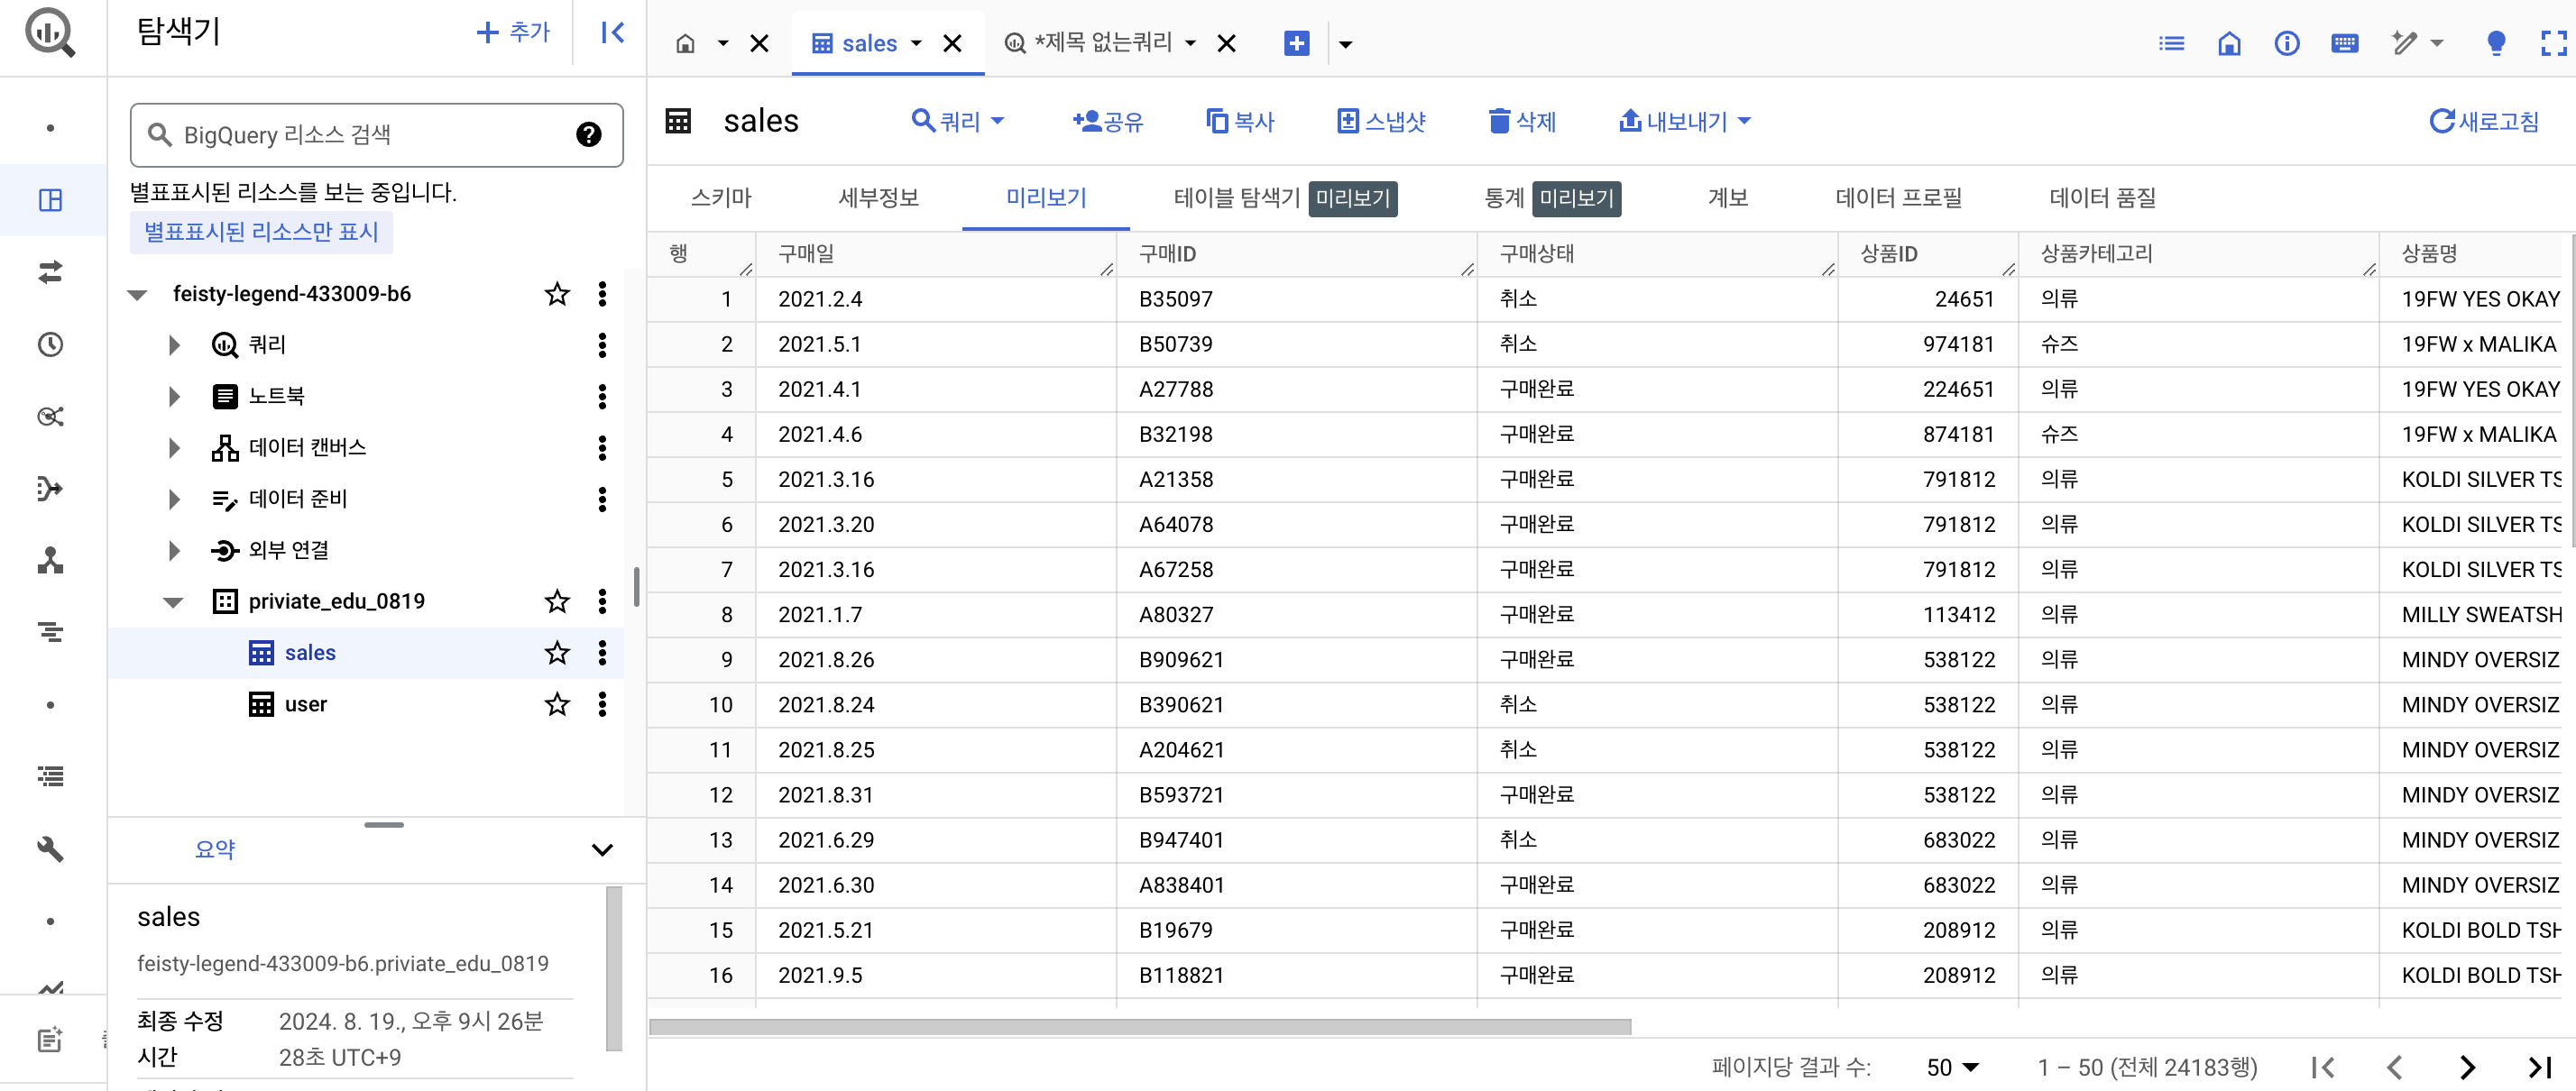Screen dimensions: 2576x1091
Task: Collapse the feisty-legend-433009-b6 project tree
Action: [x=138, y=294]
